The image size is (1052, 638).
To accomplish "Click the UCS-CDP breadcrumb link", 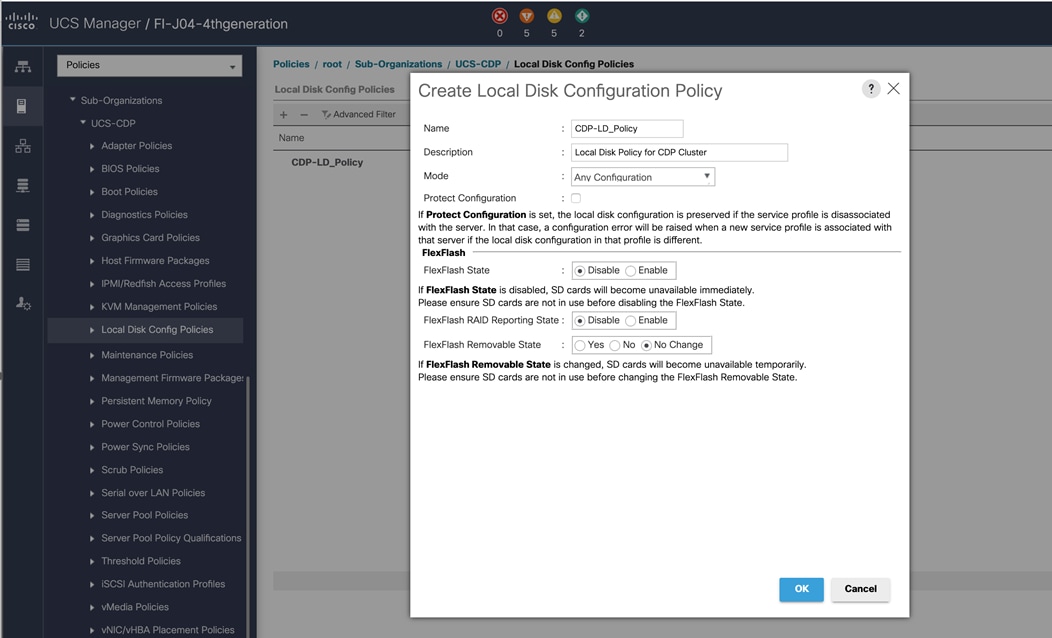I will coord(478,64).
